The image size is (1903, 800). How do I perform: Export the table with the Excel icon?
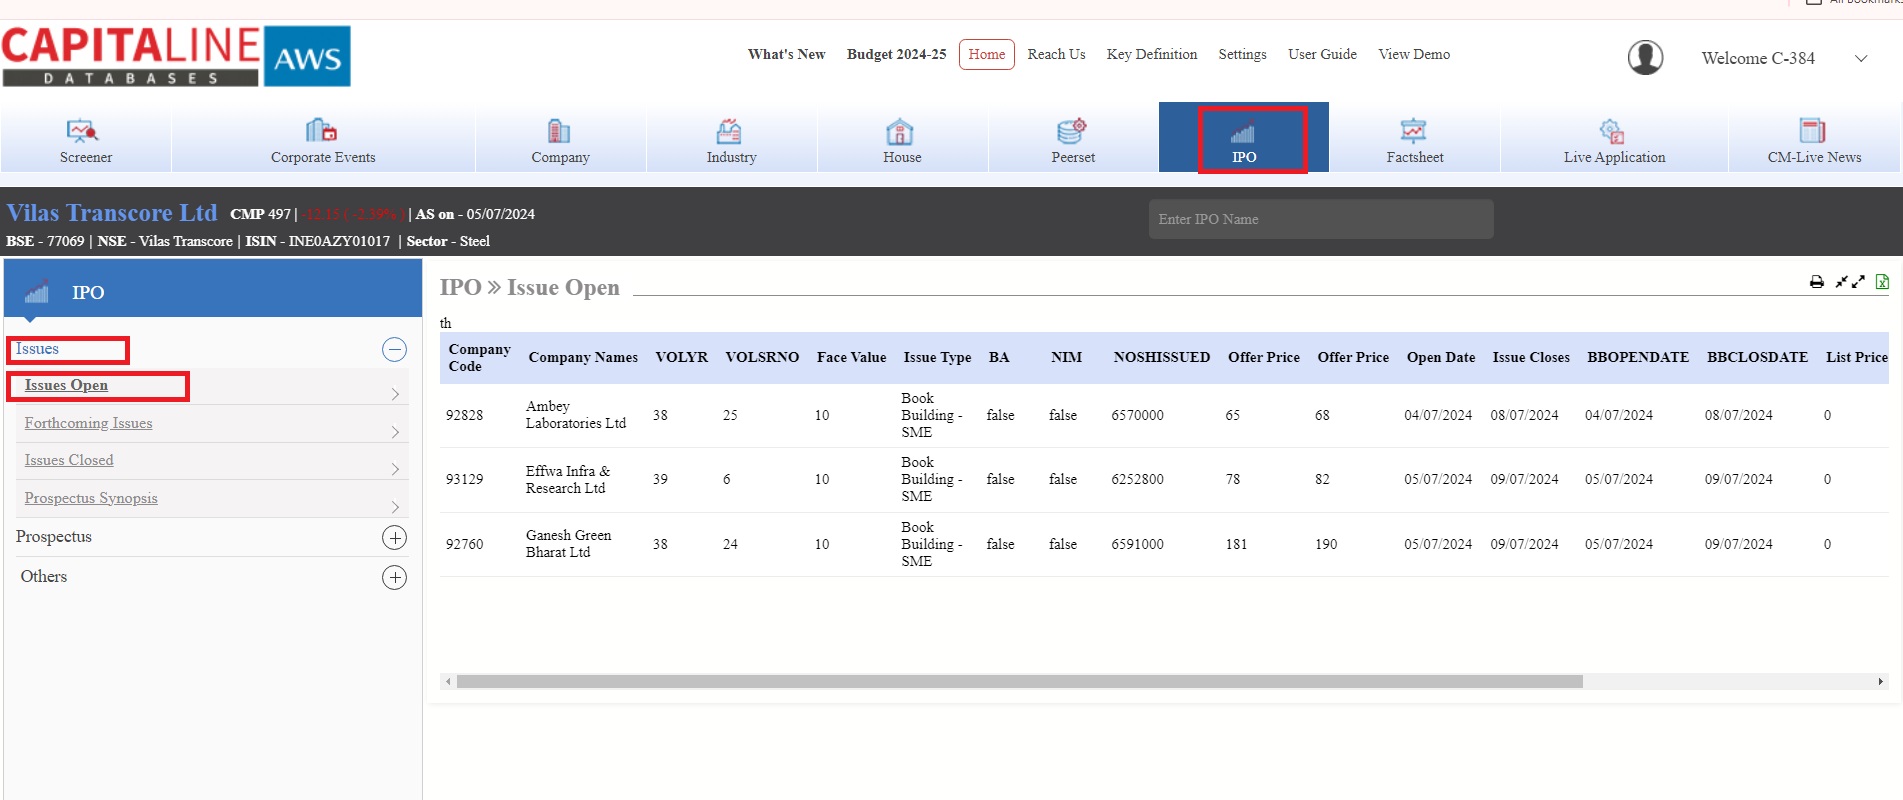(x=1882, y=282)
